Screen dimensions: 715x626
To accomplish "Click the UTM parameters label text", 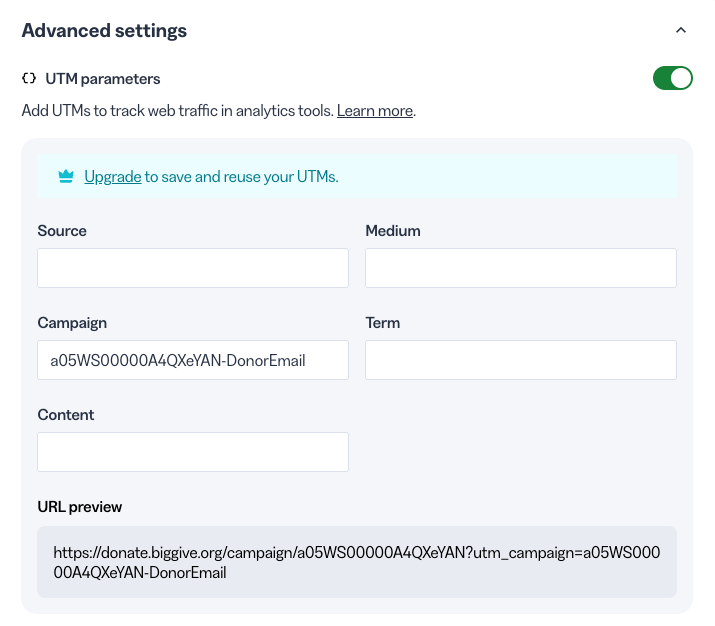I will [103, 78].
